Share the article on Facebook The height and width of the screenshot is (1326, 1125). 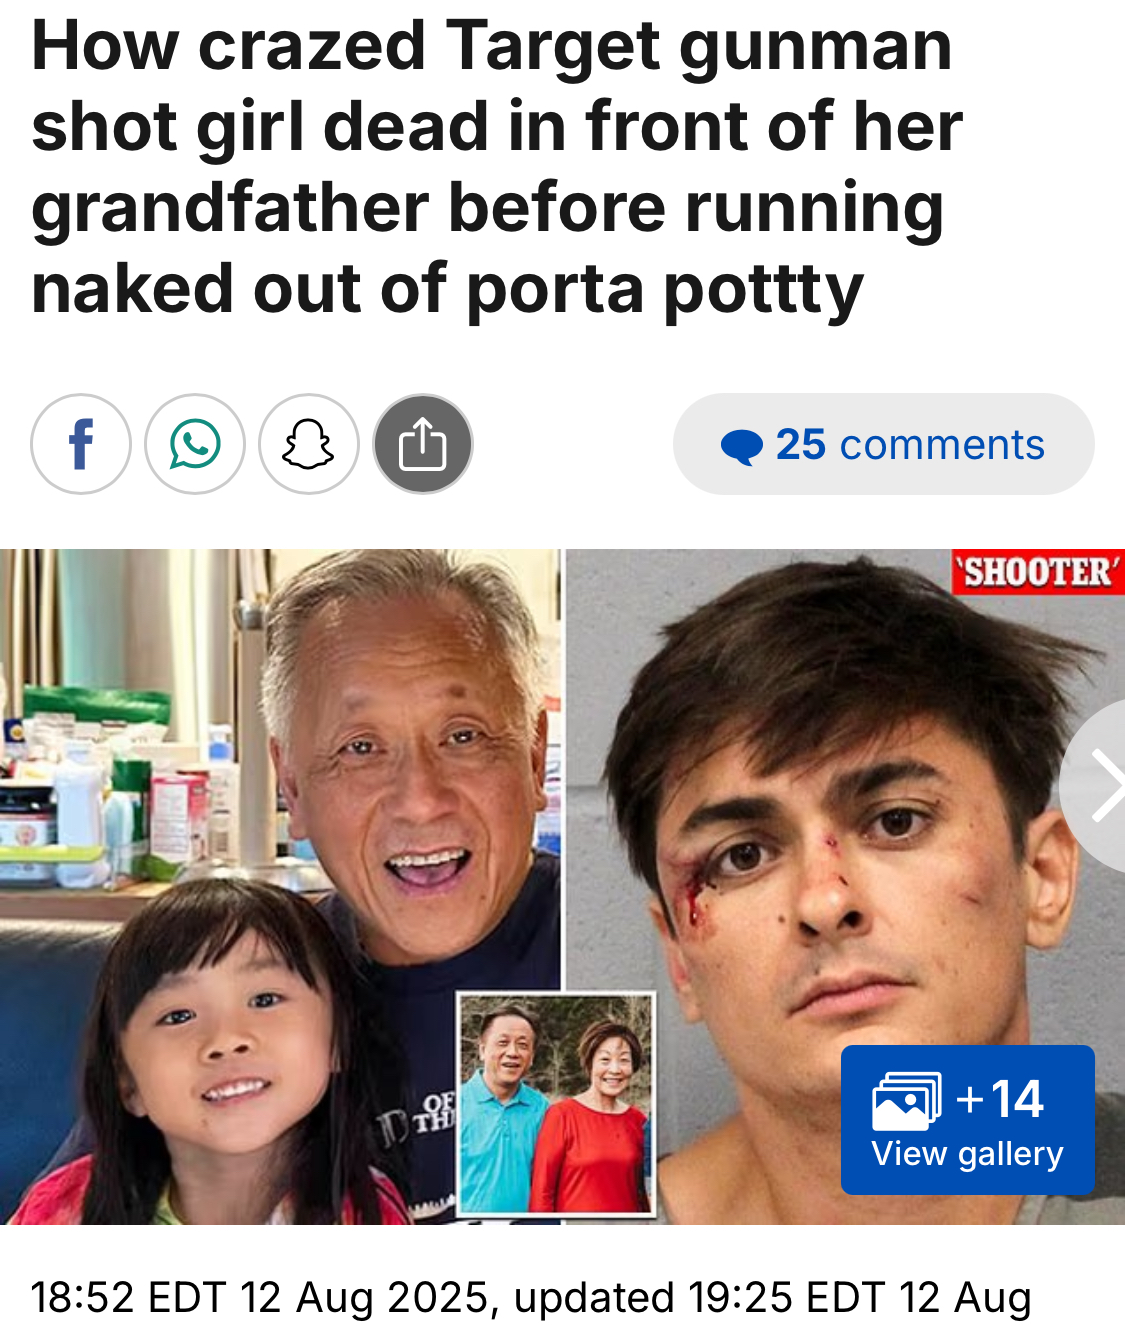click(81, 444)
